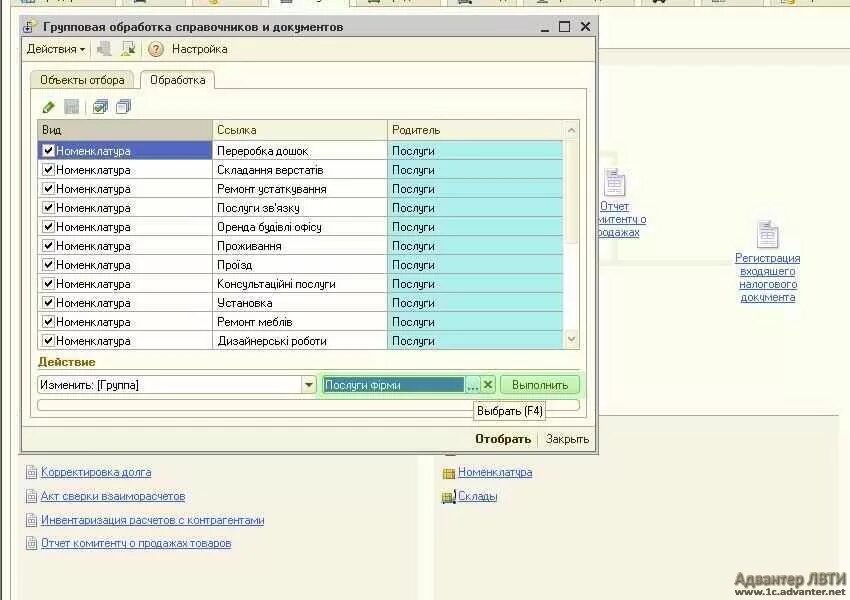Click Регистрация входящего налогового документа icon
The image size is (850, 600).
768,234
